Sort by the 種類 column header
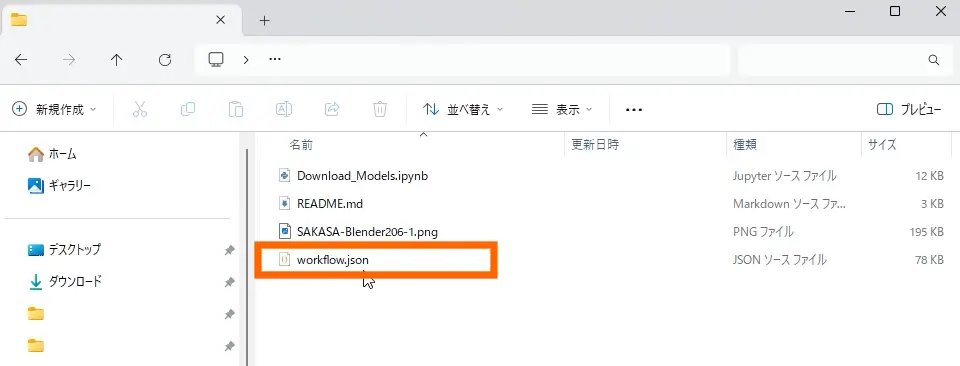The image size is (960, 366). click(x=745, y=145)
